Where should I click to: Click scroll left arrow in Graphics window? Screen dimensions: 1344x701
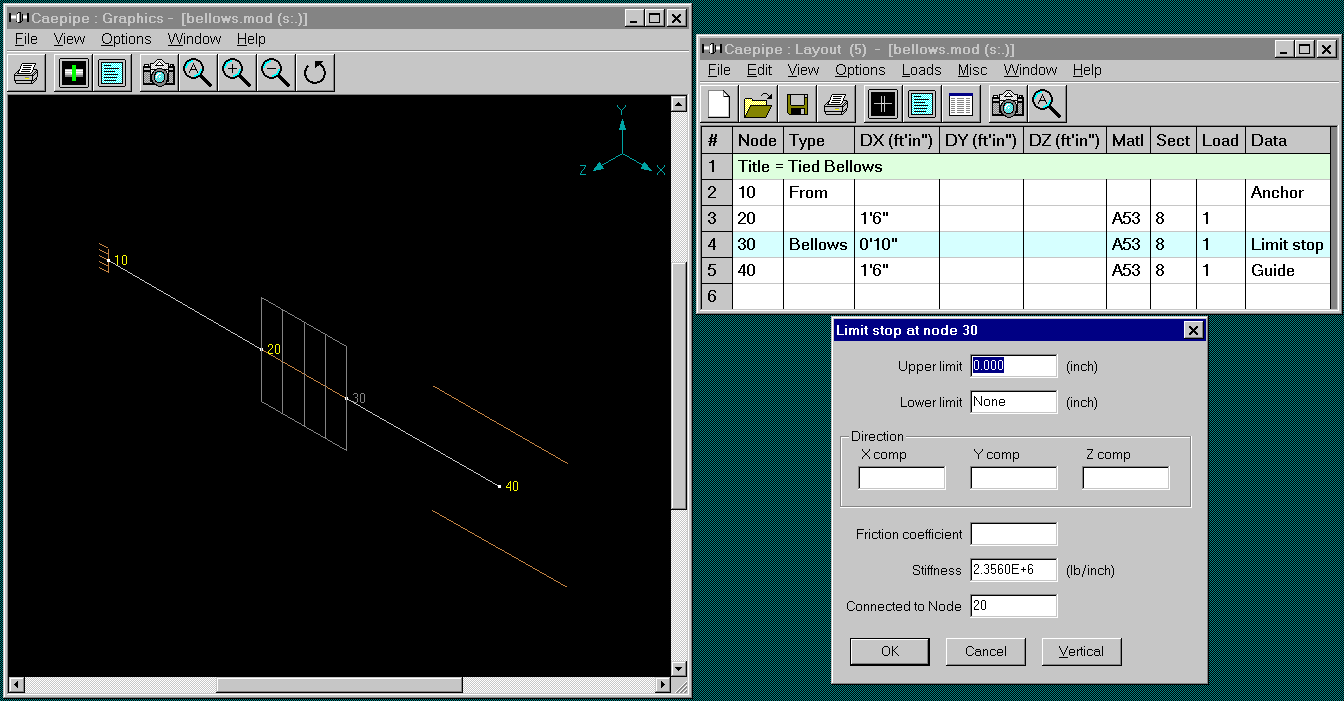(x=15, y=685)
